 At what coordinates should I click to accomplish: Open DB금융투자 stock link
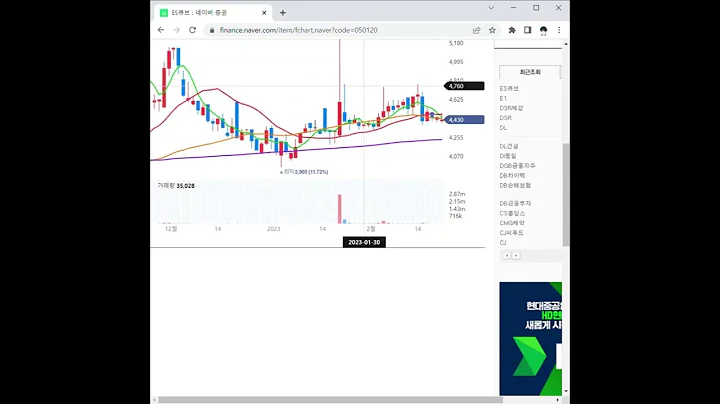(515, 203)
